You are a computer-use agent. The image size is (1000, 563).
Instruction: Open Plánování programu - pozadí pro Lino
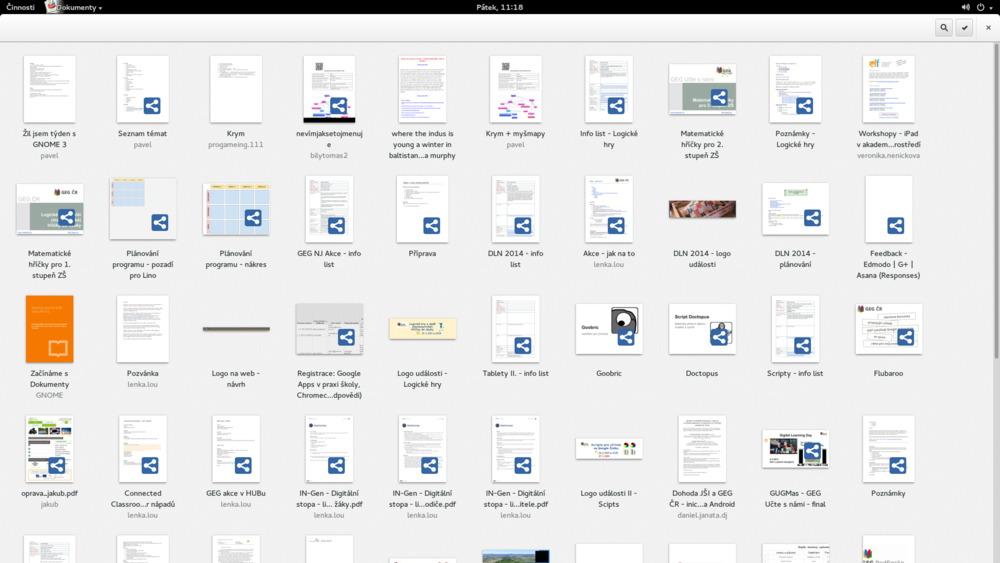[143, 209]
